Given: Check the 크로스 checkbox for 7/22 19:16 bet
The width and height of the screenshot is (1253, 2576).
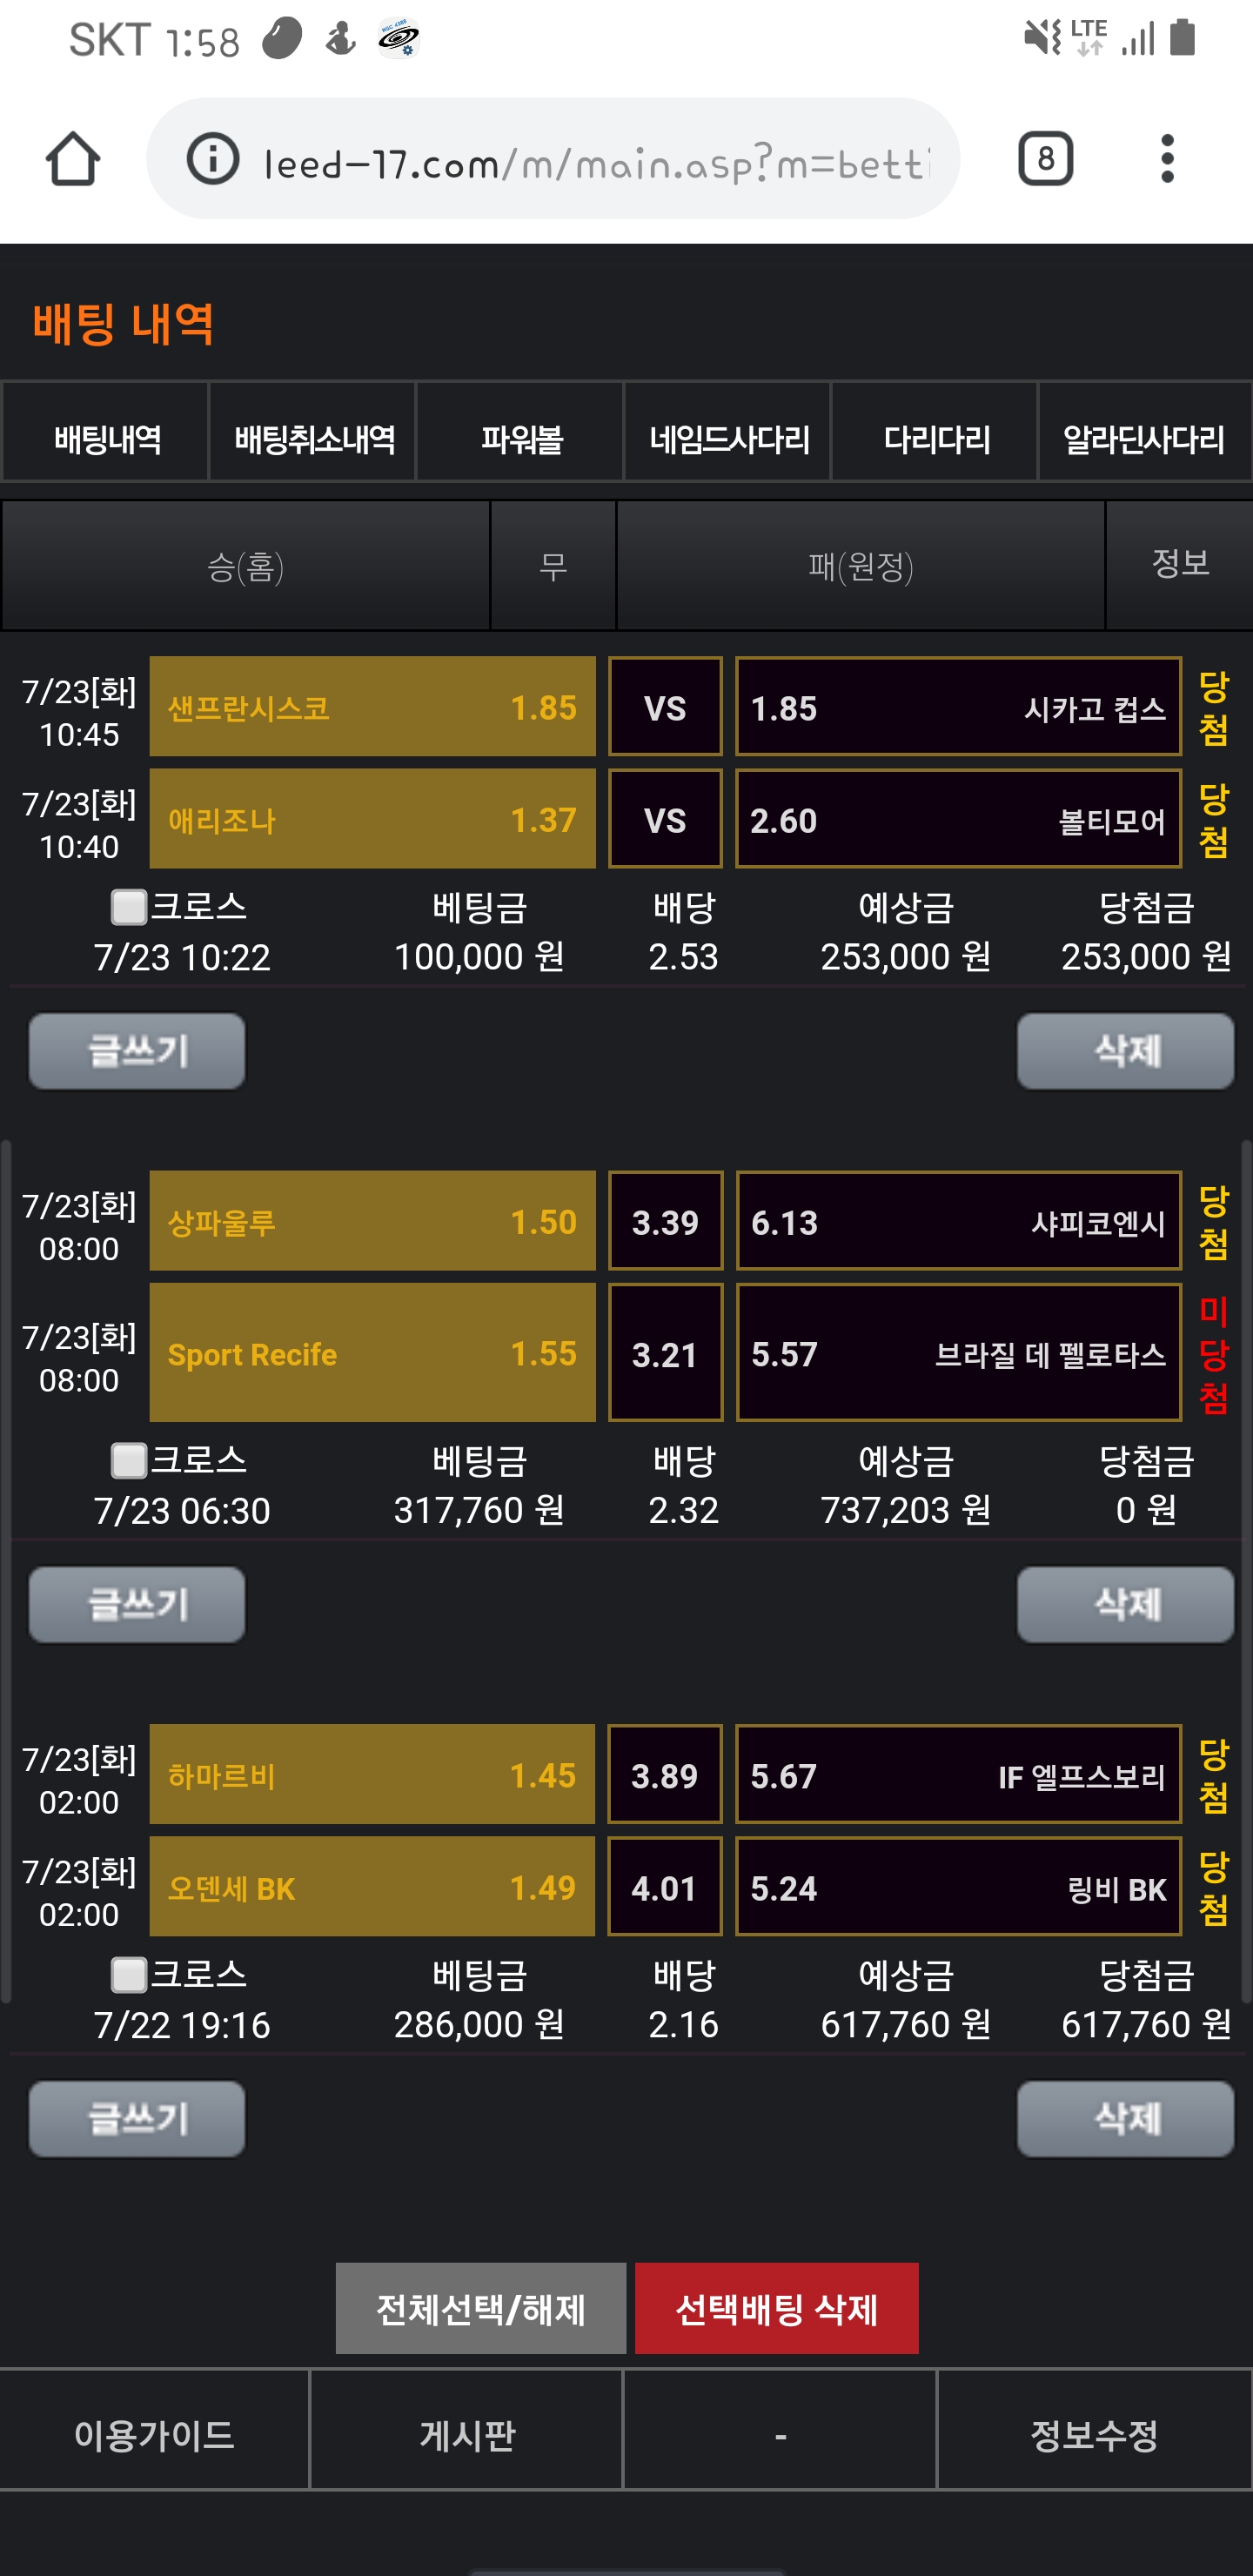Looking at the screenshot, I should pyautogui.click(x=128, y=1974).
